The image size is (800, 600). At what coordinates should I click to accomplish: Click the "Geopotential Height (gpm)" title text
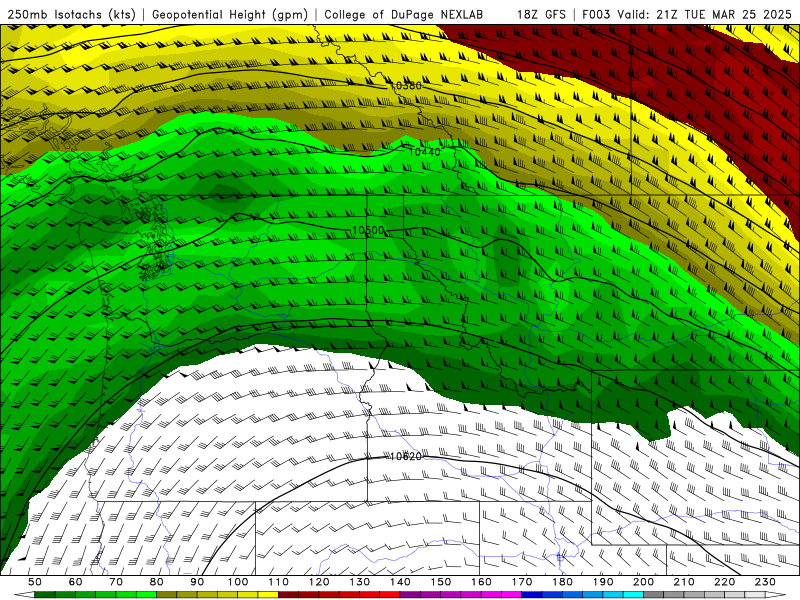[x=230, y=14]
